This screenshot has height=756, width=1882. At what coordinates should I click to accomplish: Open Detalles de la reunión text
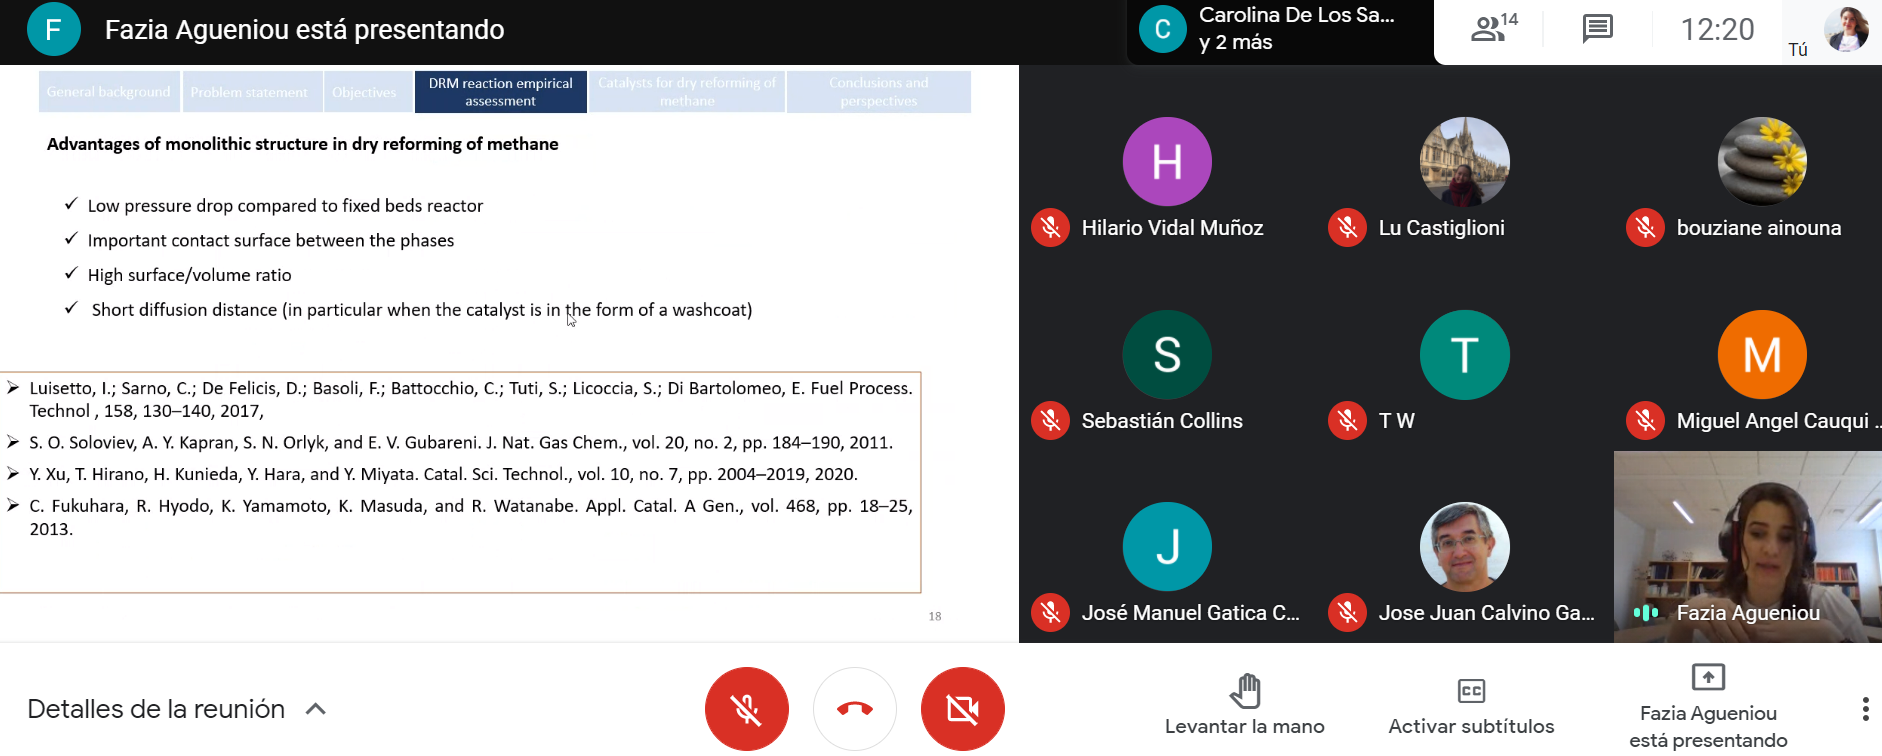(156, 709)
